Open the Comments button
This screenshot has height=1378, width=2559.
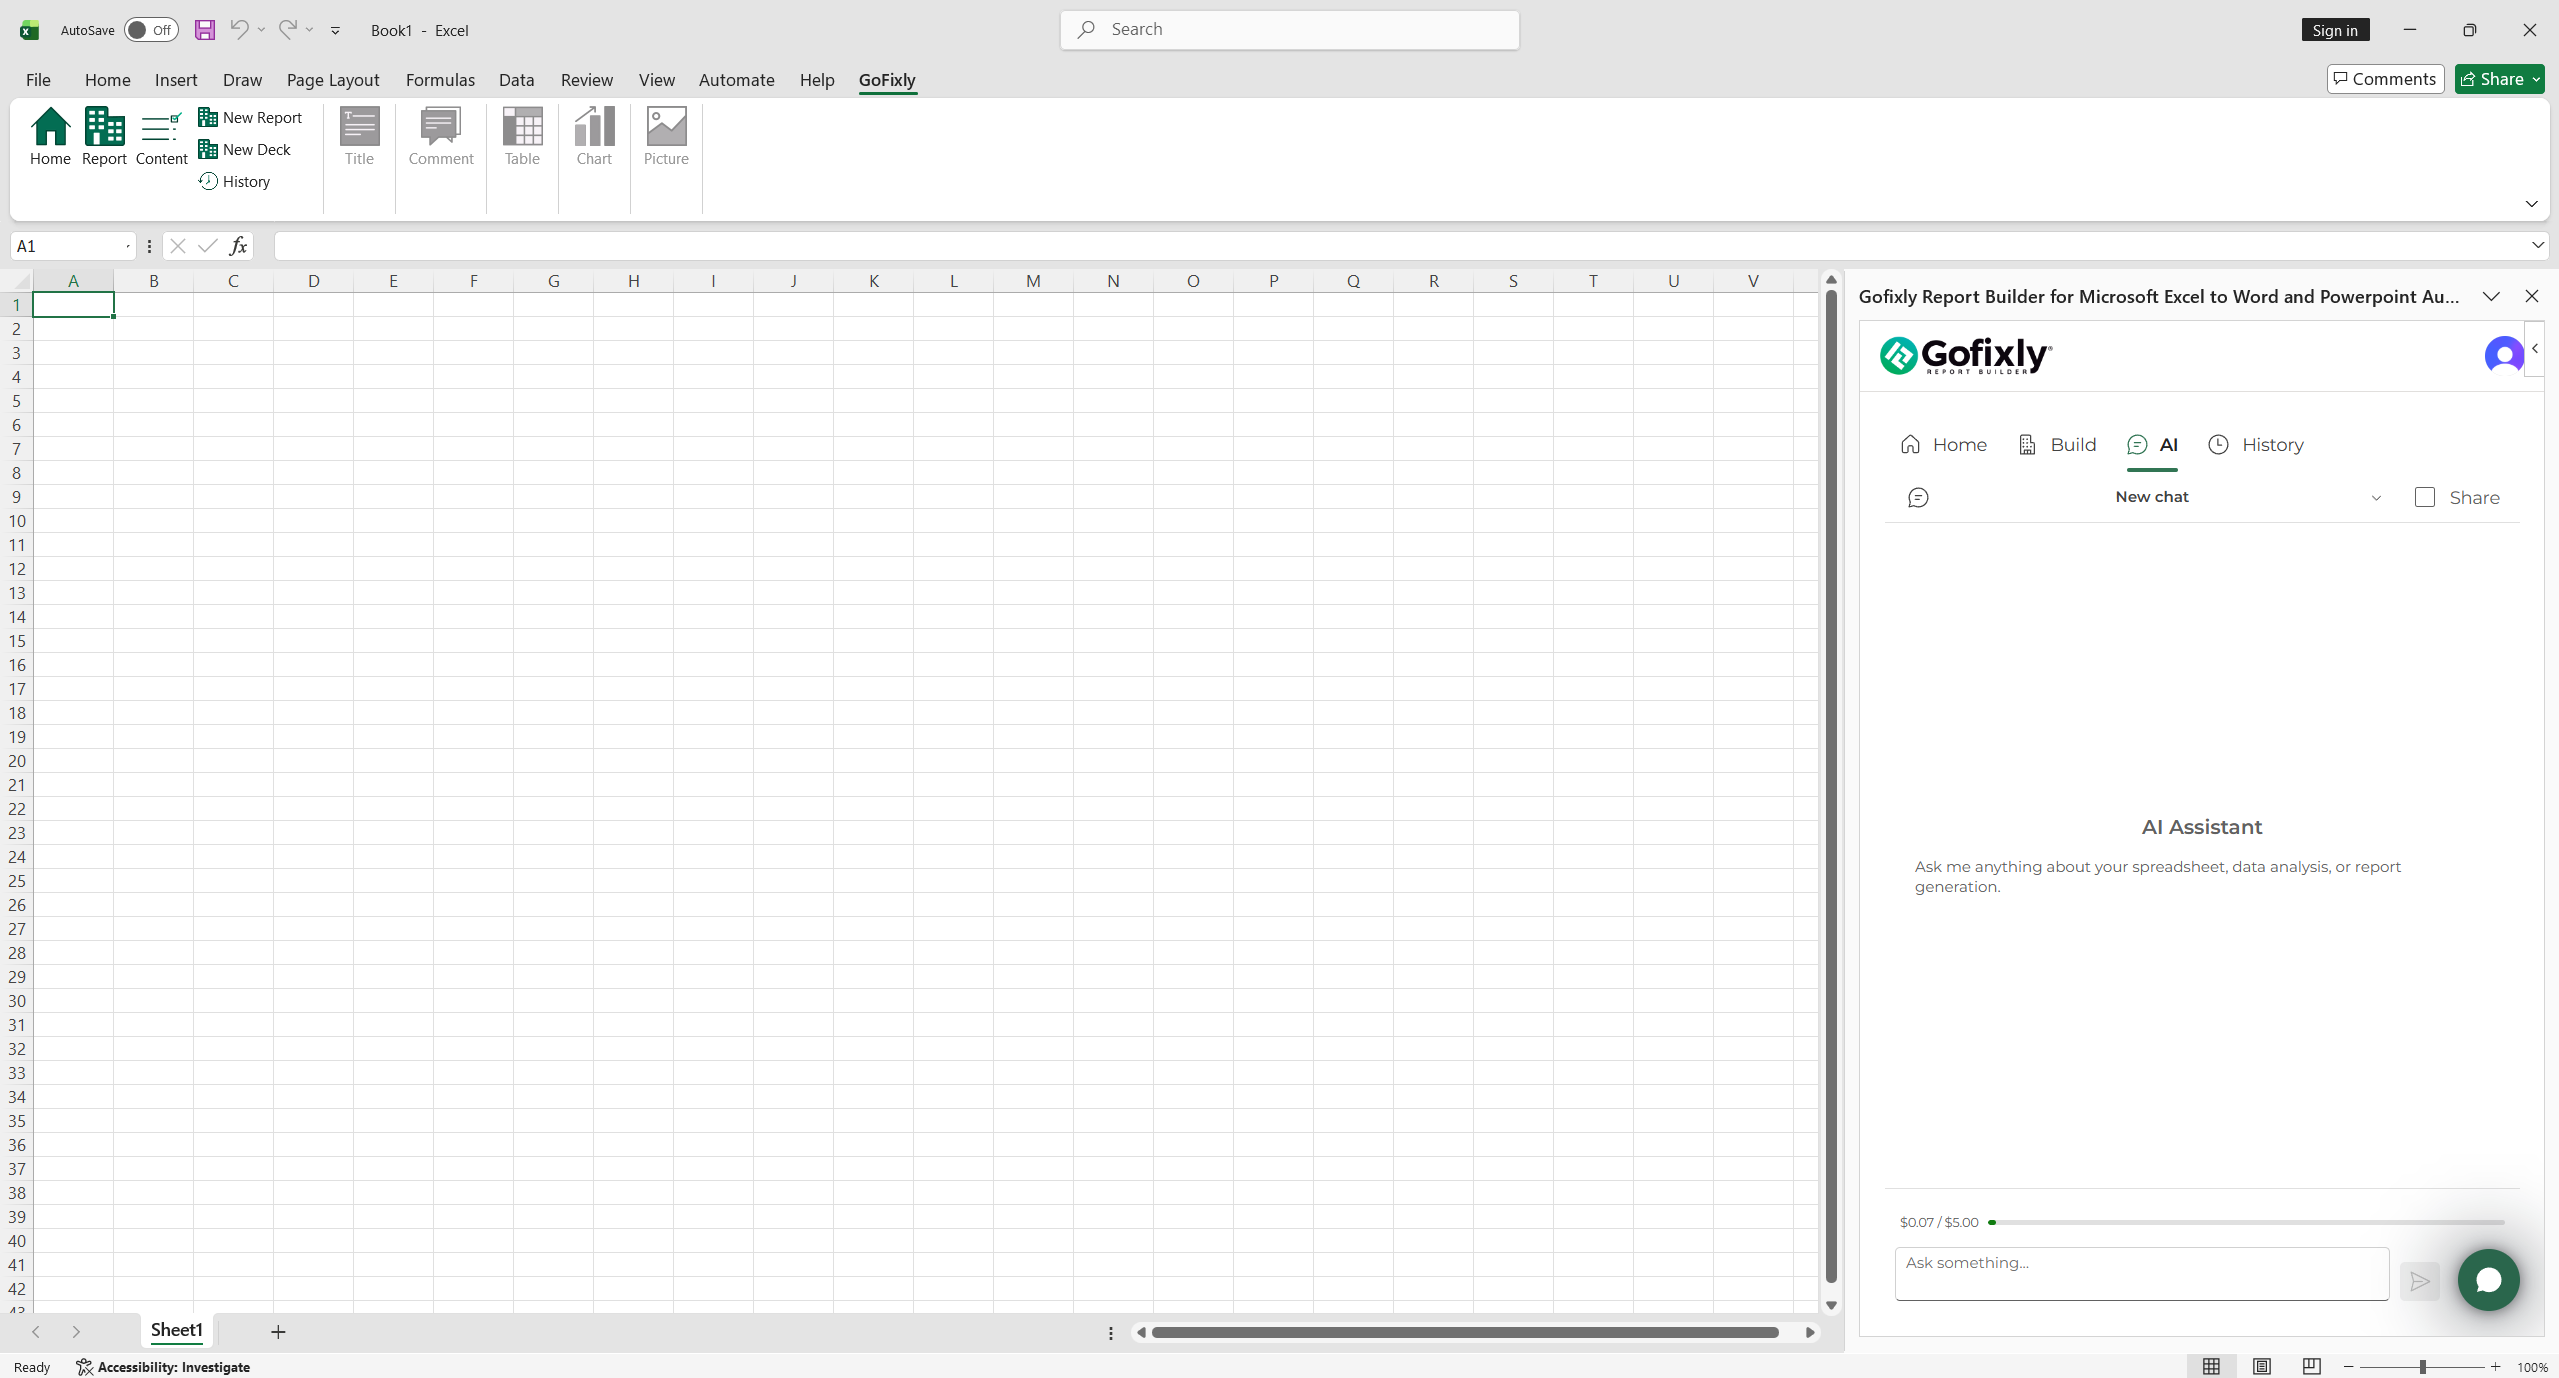click(x=2385, y=79)
